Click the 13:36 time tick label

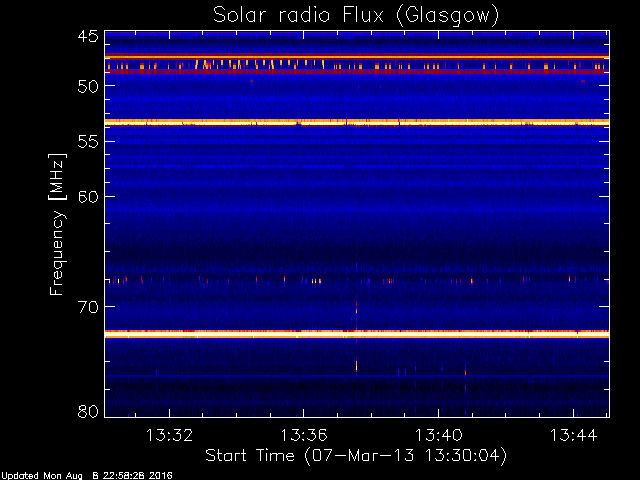click(304, 435)
